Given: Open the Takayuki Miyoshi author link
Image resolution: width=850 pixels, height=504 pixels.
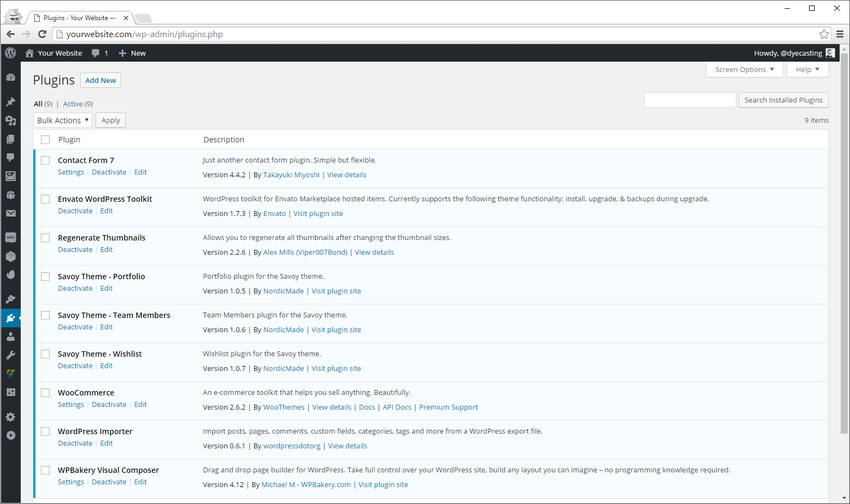Looking at the screenshot, I should point(292,175).
